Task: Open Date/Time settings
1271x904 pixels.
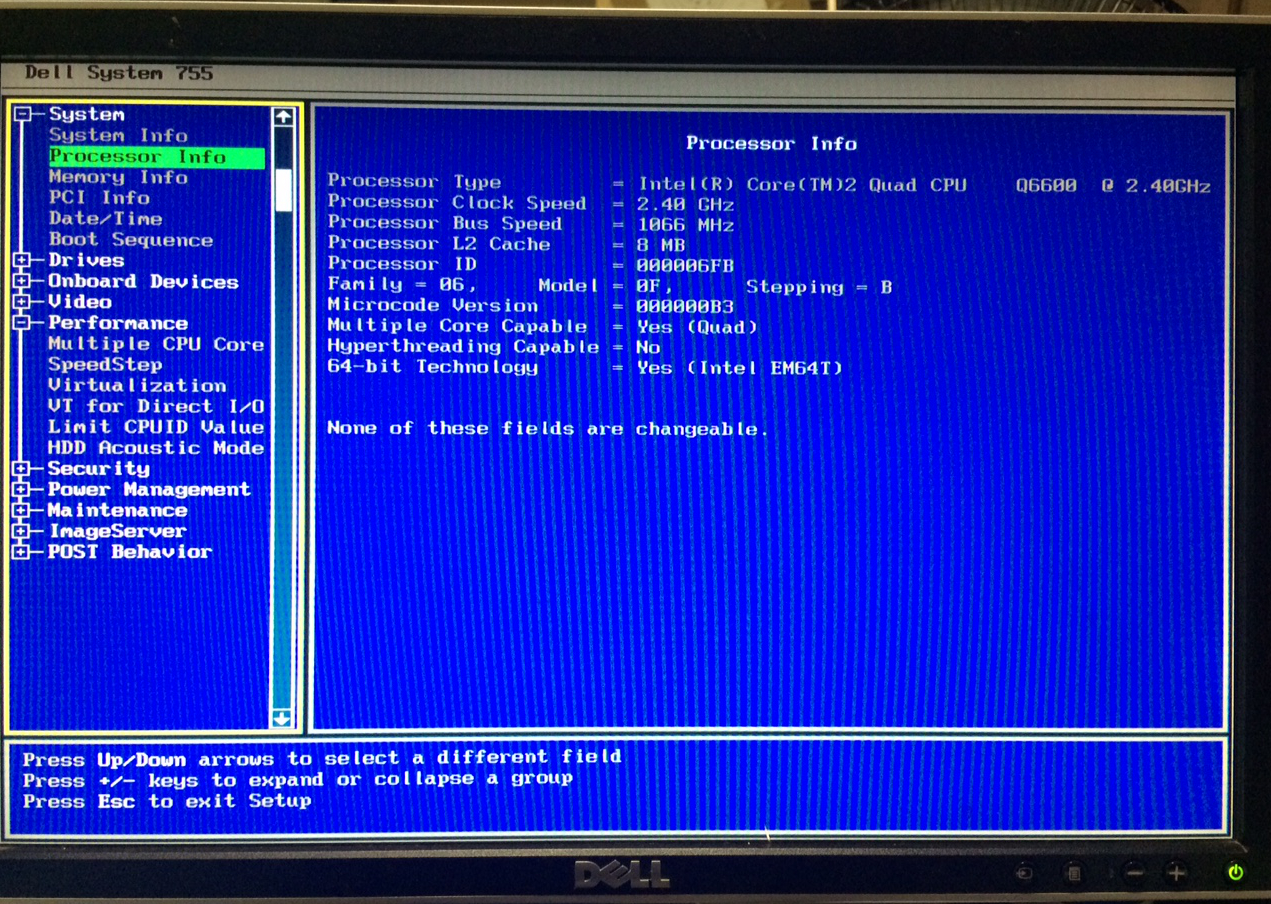Action: click(x=105, y=219)
